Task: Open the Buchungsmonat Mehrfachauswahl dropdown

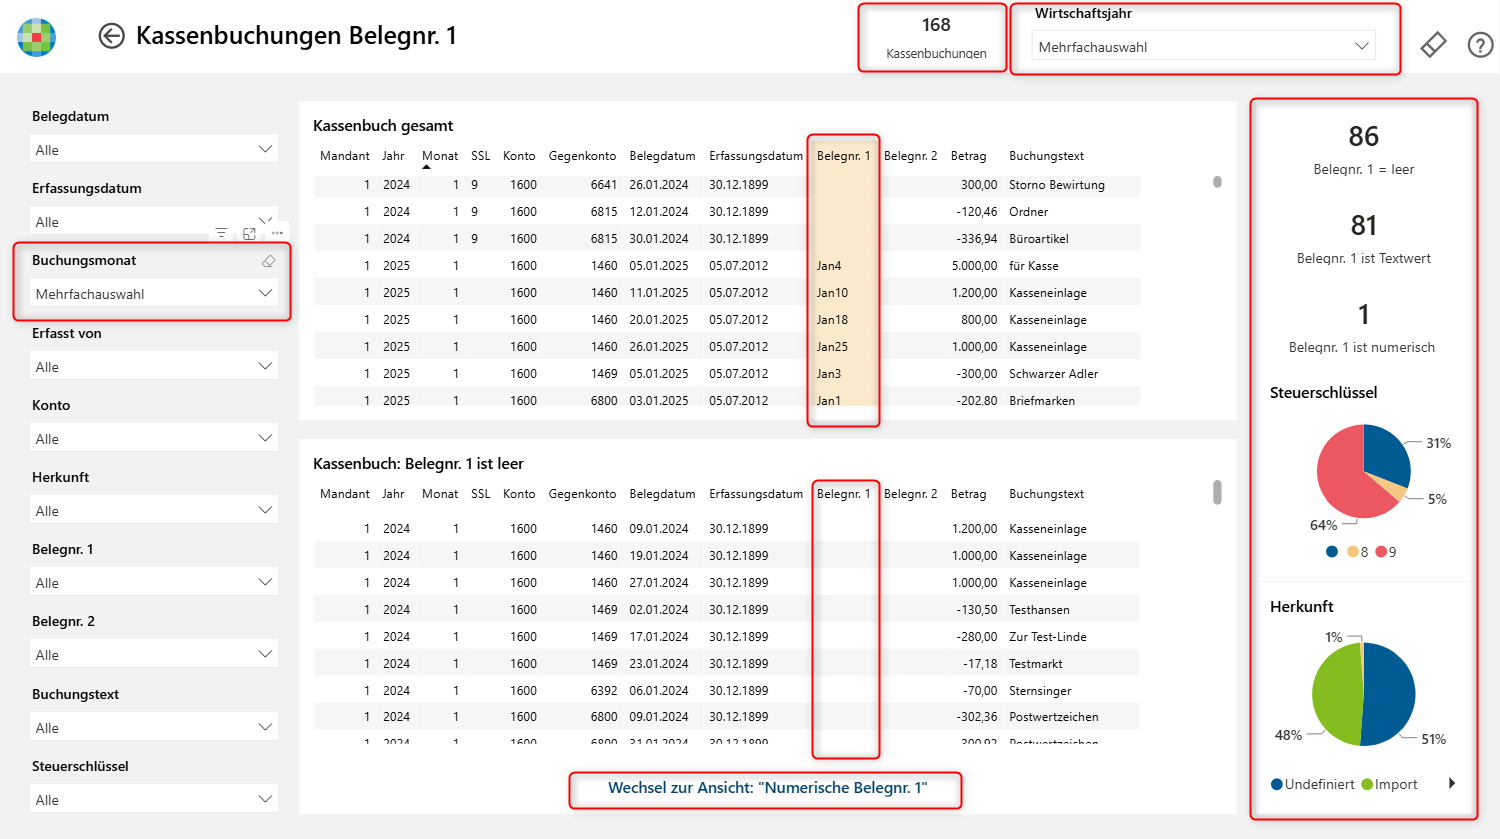Action: click(154, 293)
